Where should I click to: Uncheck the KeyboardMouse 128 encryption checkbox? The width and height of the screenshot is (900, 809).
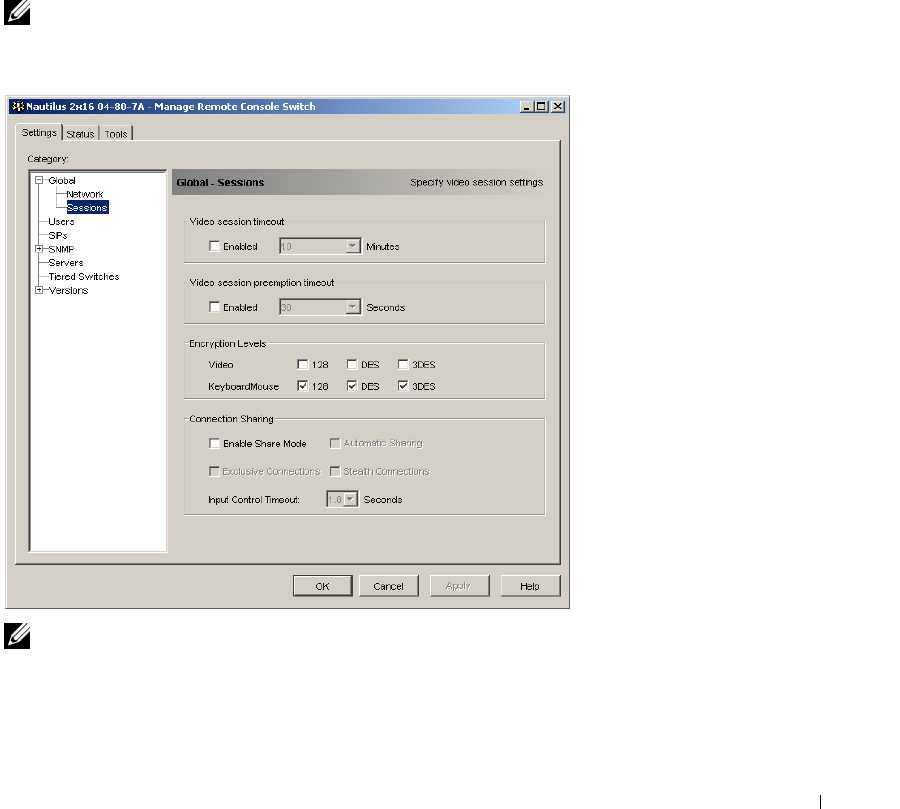pyautogui.click(x=302, y=386)
